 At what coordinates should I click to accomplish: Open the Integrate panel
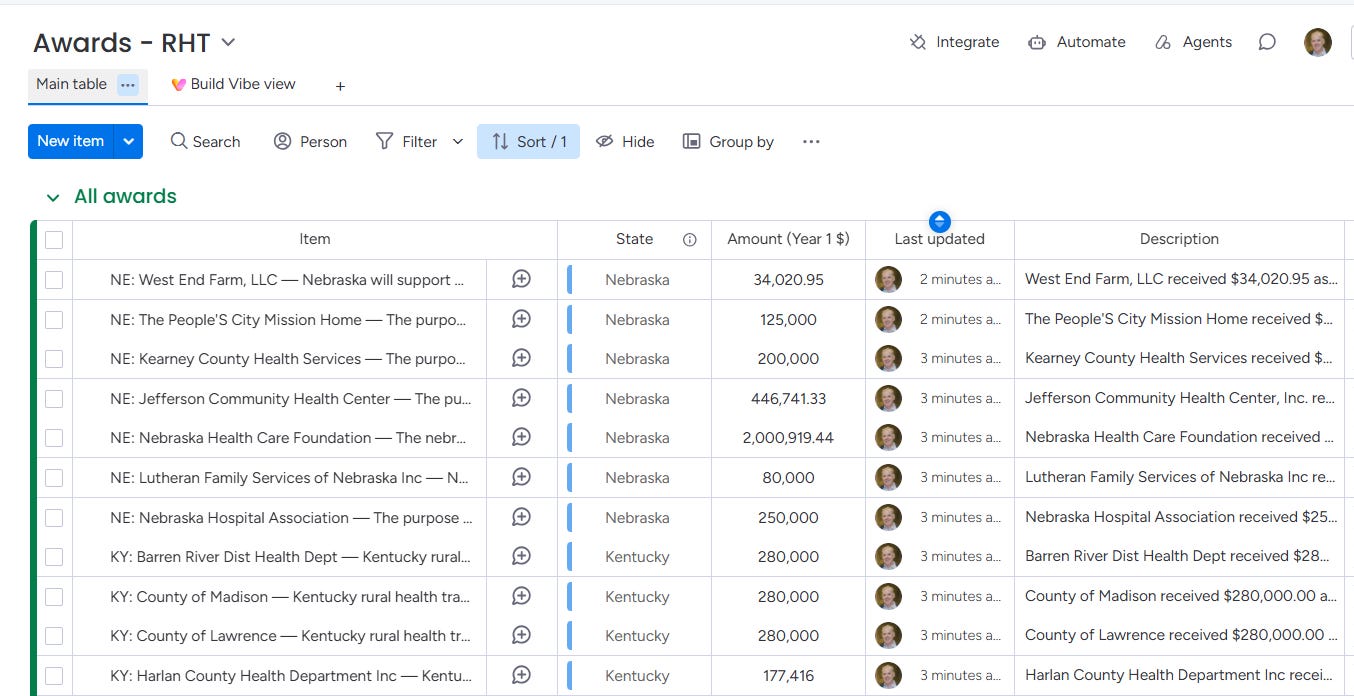pyautogui.click(x=954, y=42)
